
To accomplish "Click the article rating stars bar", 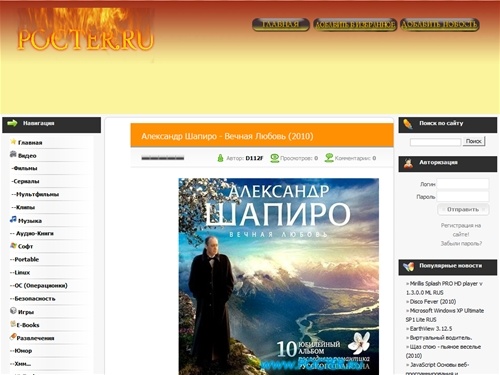I will click(x=163, y=158).
